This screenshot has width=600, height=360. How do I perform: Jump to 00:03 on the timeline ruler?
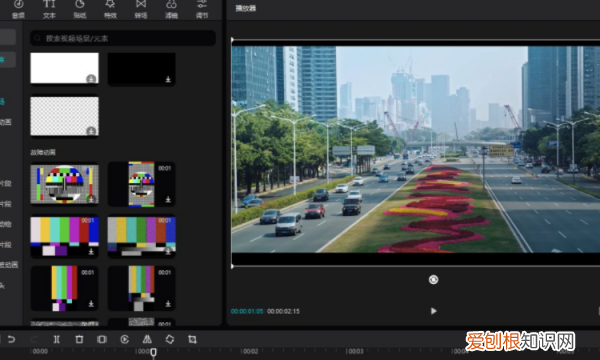click(356, 351)
